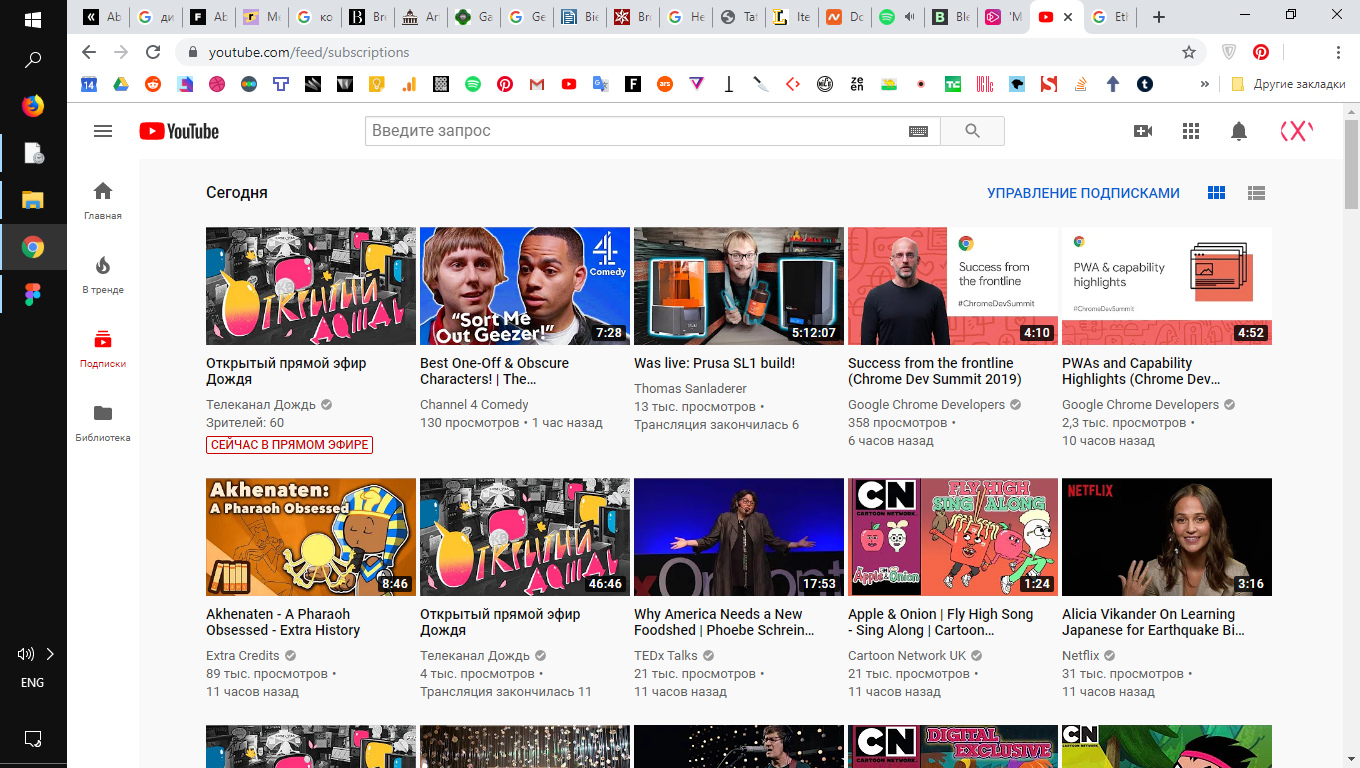
Task: Switch to the tab labeled 'Ar'
Action: pos(420,17)
